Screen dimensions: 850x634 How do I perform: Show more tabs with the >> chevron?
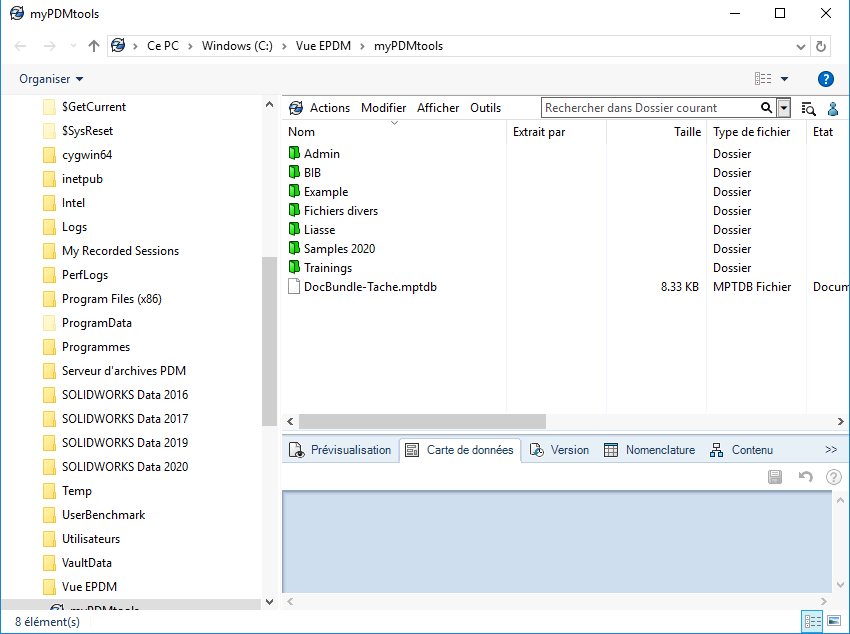click(831, 450)
